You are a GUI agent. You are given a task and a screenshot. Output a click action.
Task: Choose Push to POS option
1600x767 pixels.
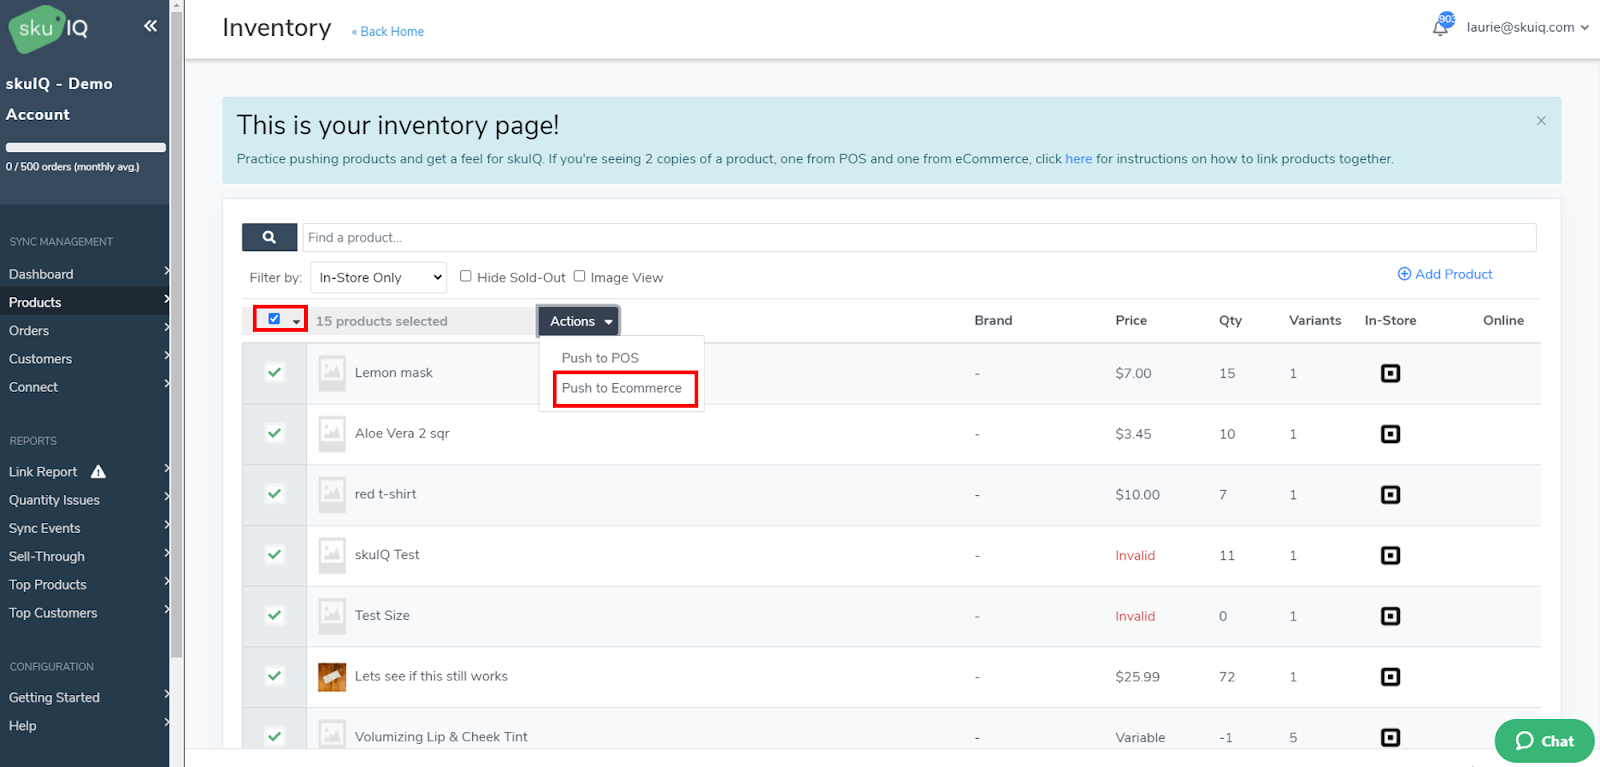600,358
